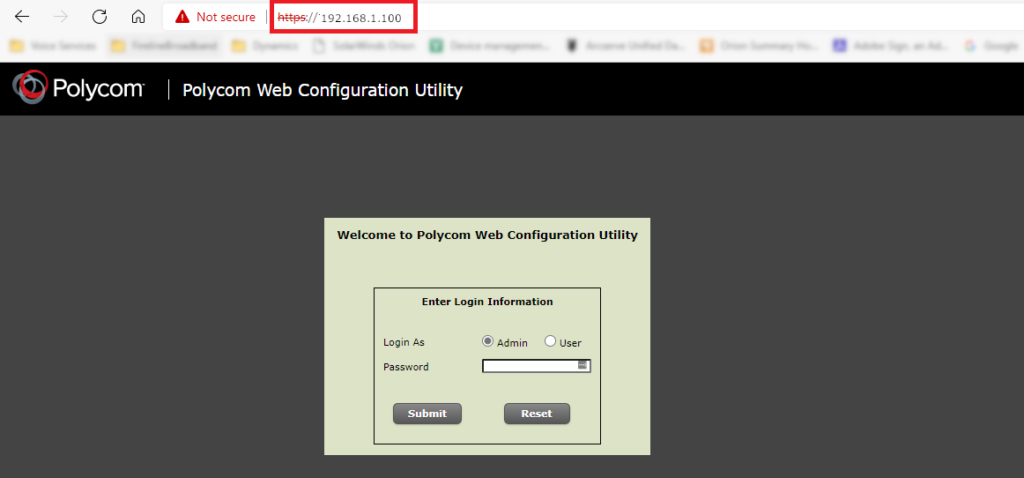Viewport: 1024px width, 478px height.
Task: Click the Not secure warning indicator
Action: (215, 17)
